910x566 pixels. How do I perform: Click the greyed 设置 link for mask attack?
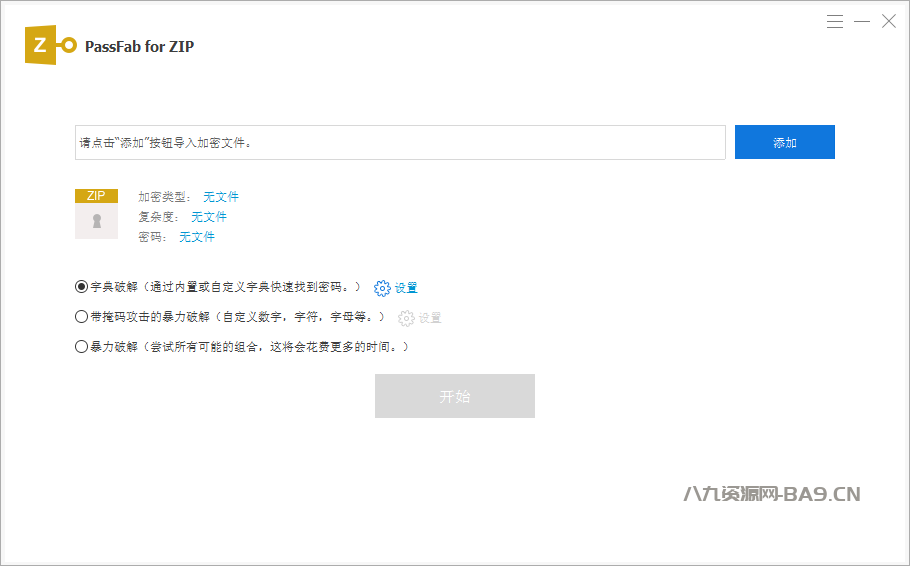430,318
